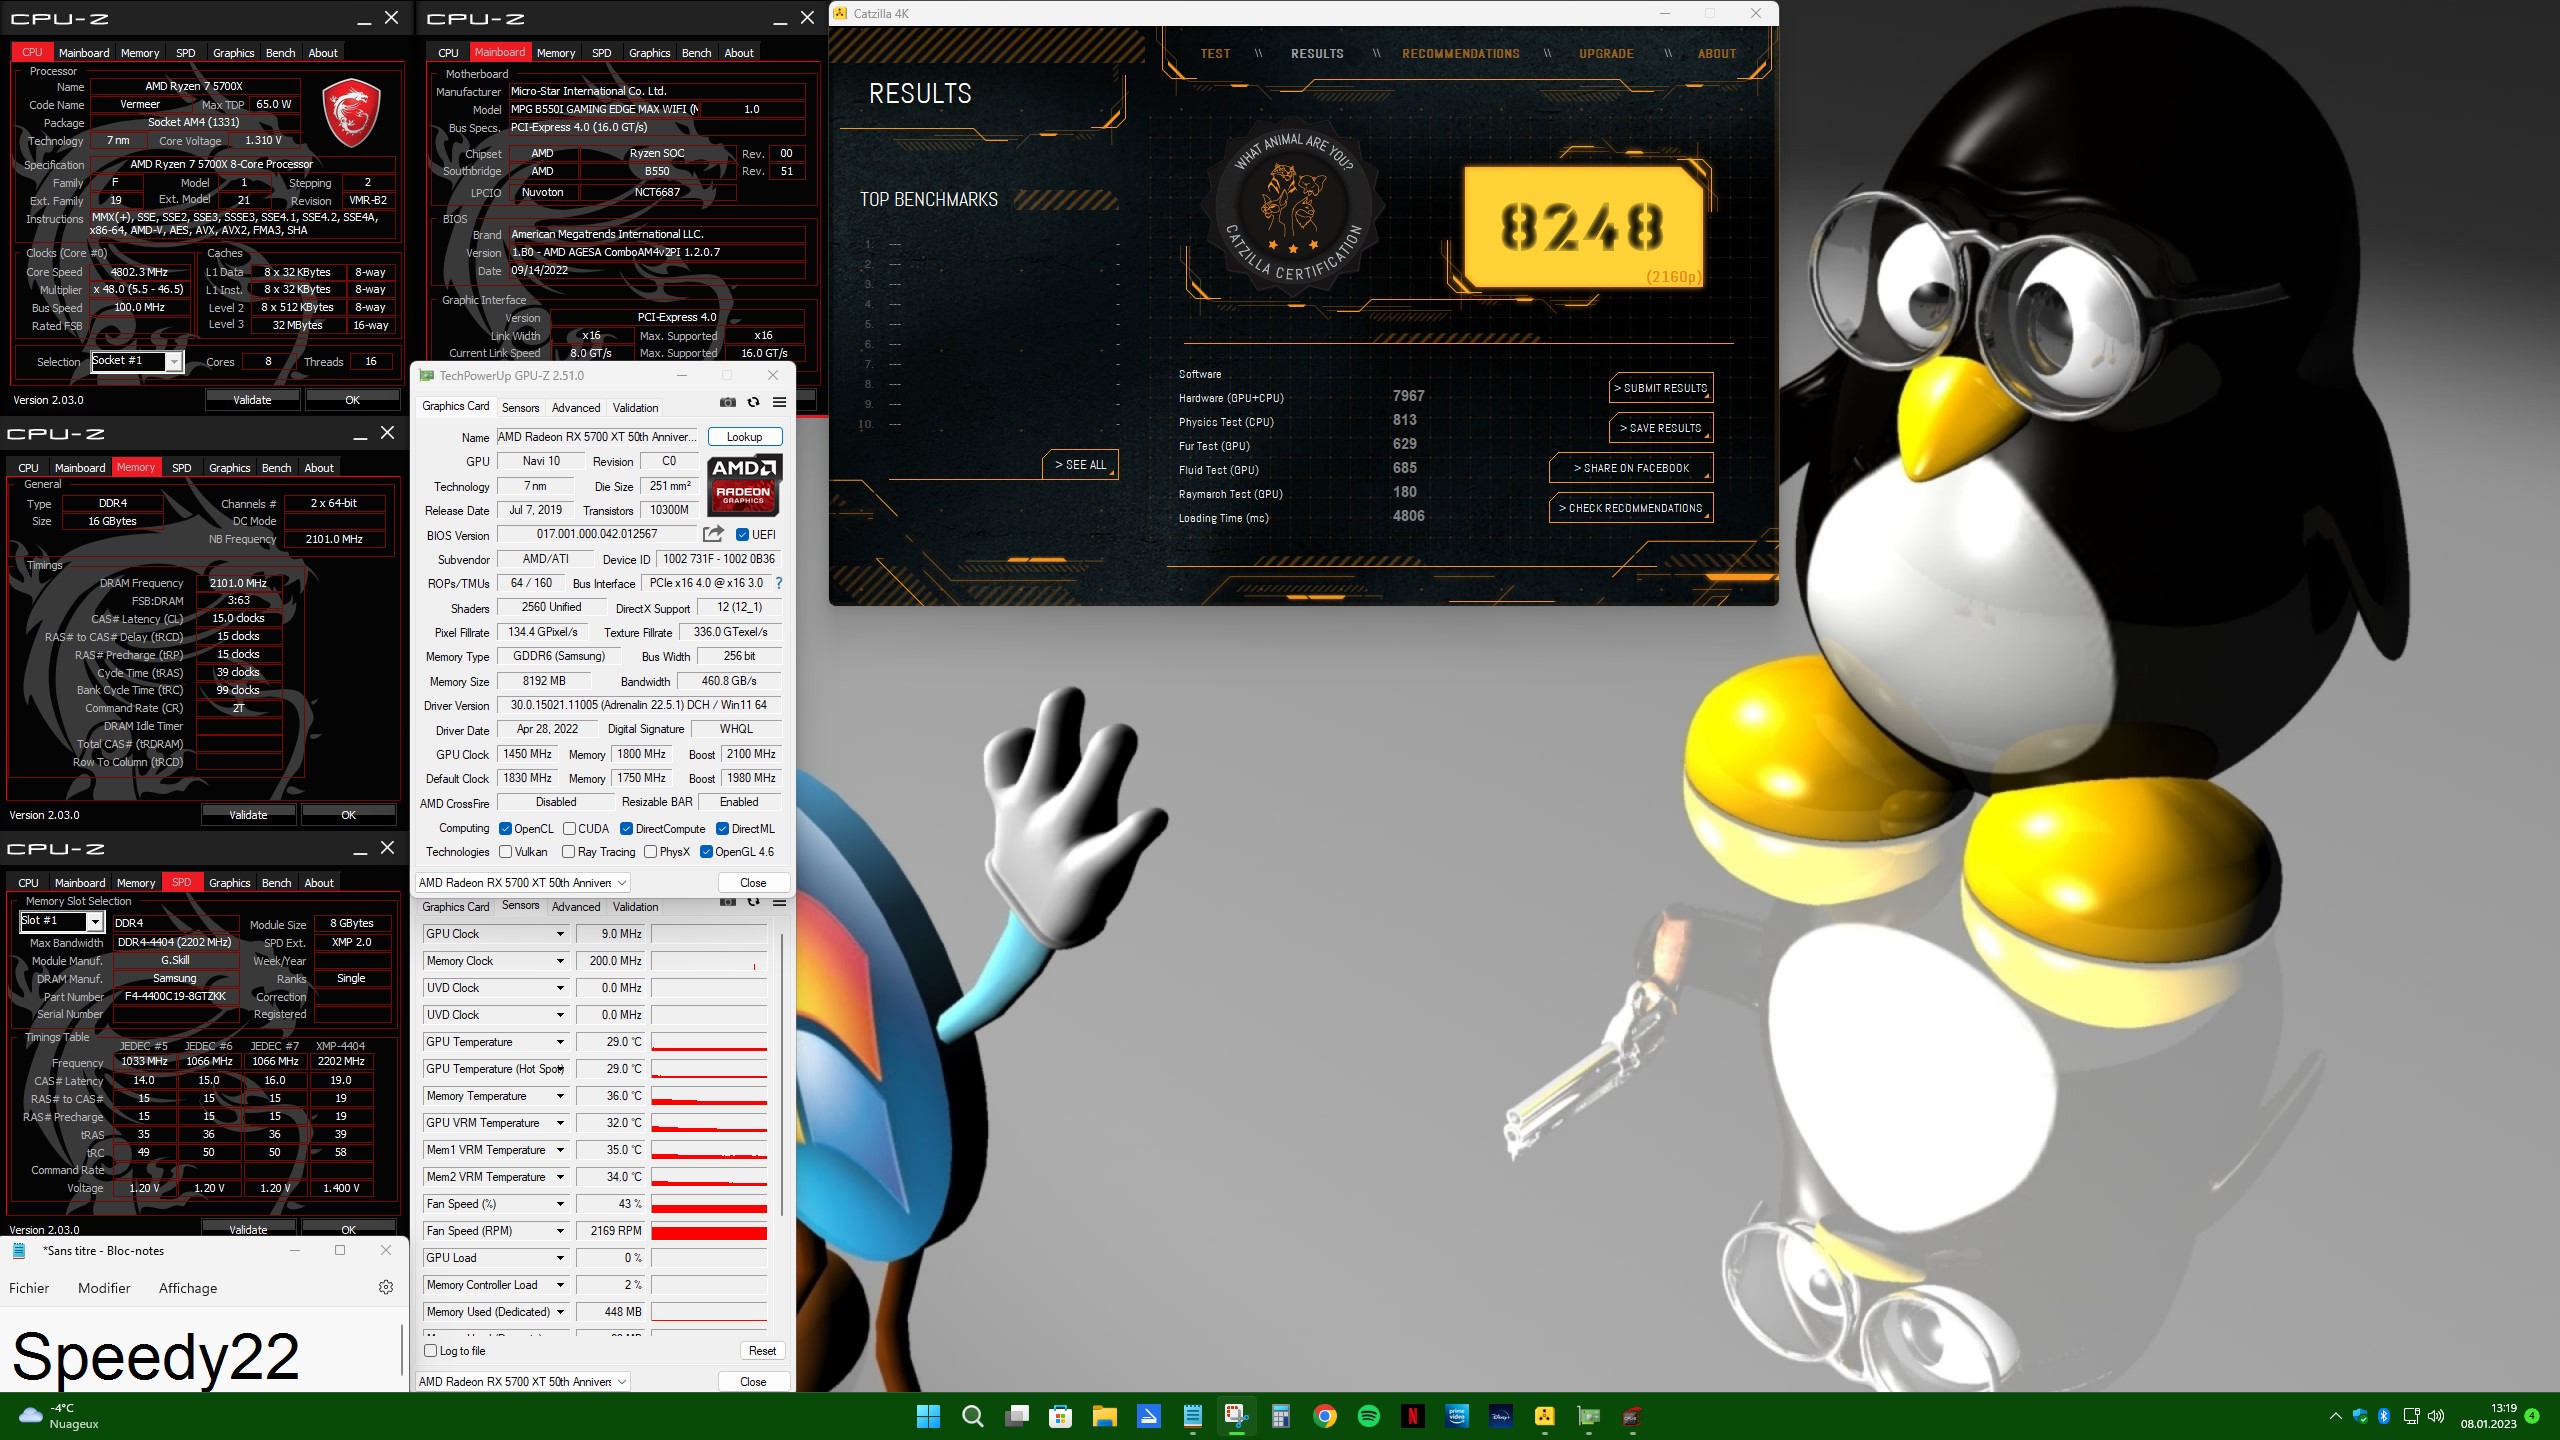This screenshot has width=2560, height=1440.
Task: Click the Reset button in GPU-Z sensors
Action: 762,1351
